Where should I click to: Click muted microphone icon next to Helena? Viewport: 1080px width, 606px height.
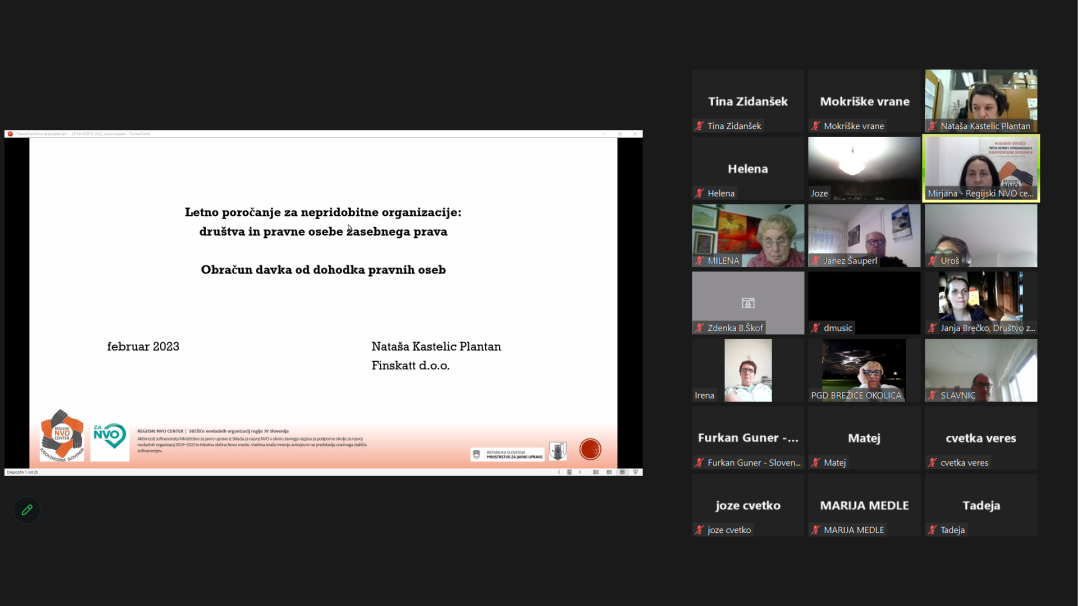(x=700, y=193)
